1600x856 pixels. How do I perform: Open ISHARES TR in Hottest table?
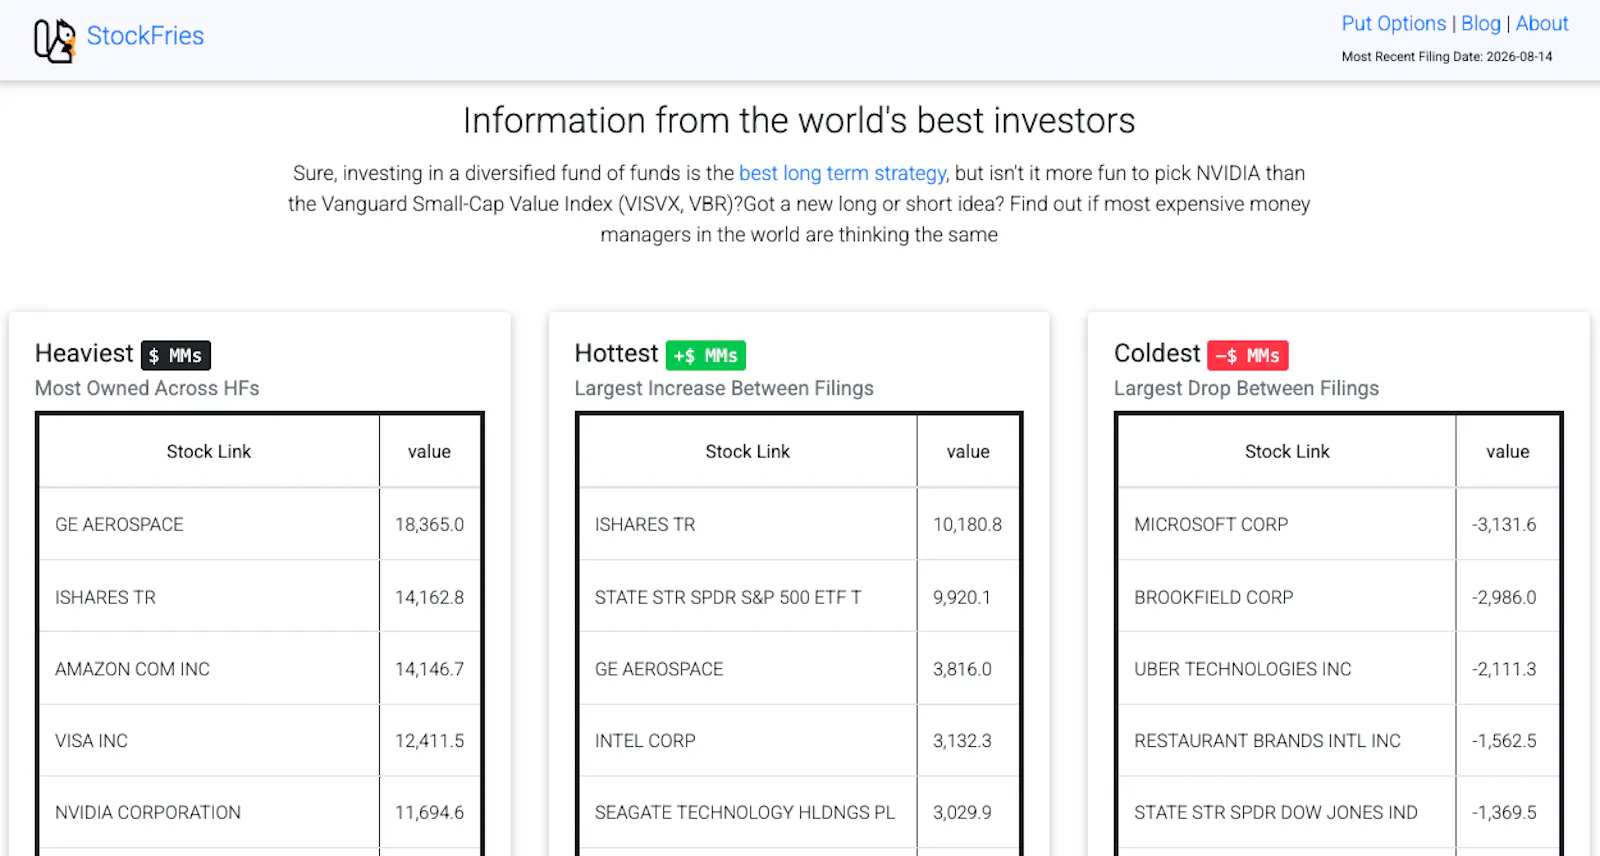point(645,524)
